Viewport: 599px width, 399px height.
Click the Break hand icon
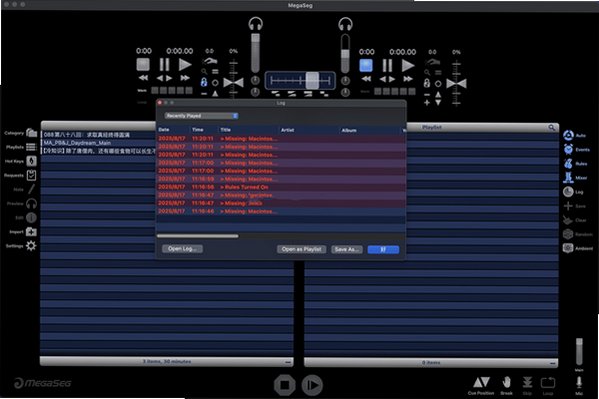coord(507,382)
